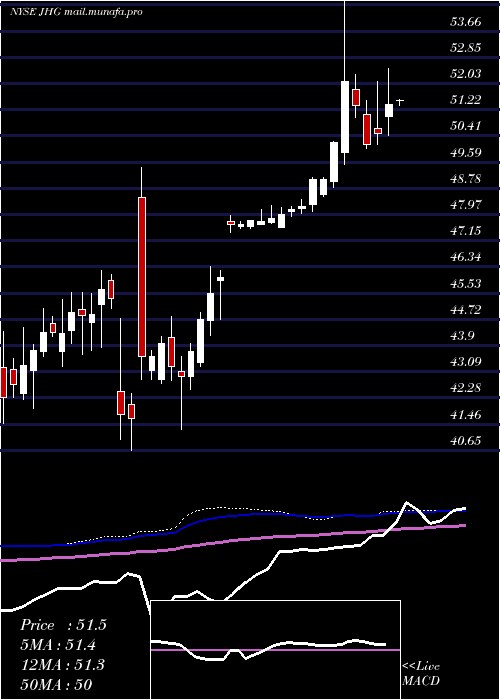Select the 43.09 price label

click(x=466, y=362)
